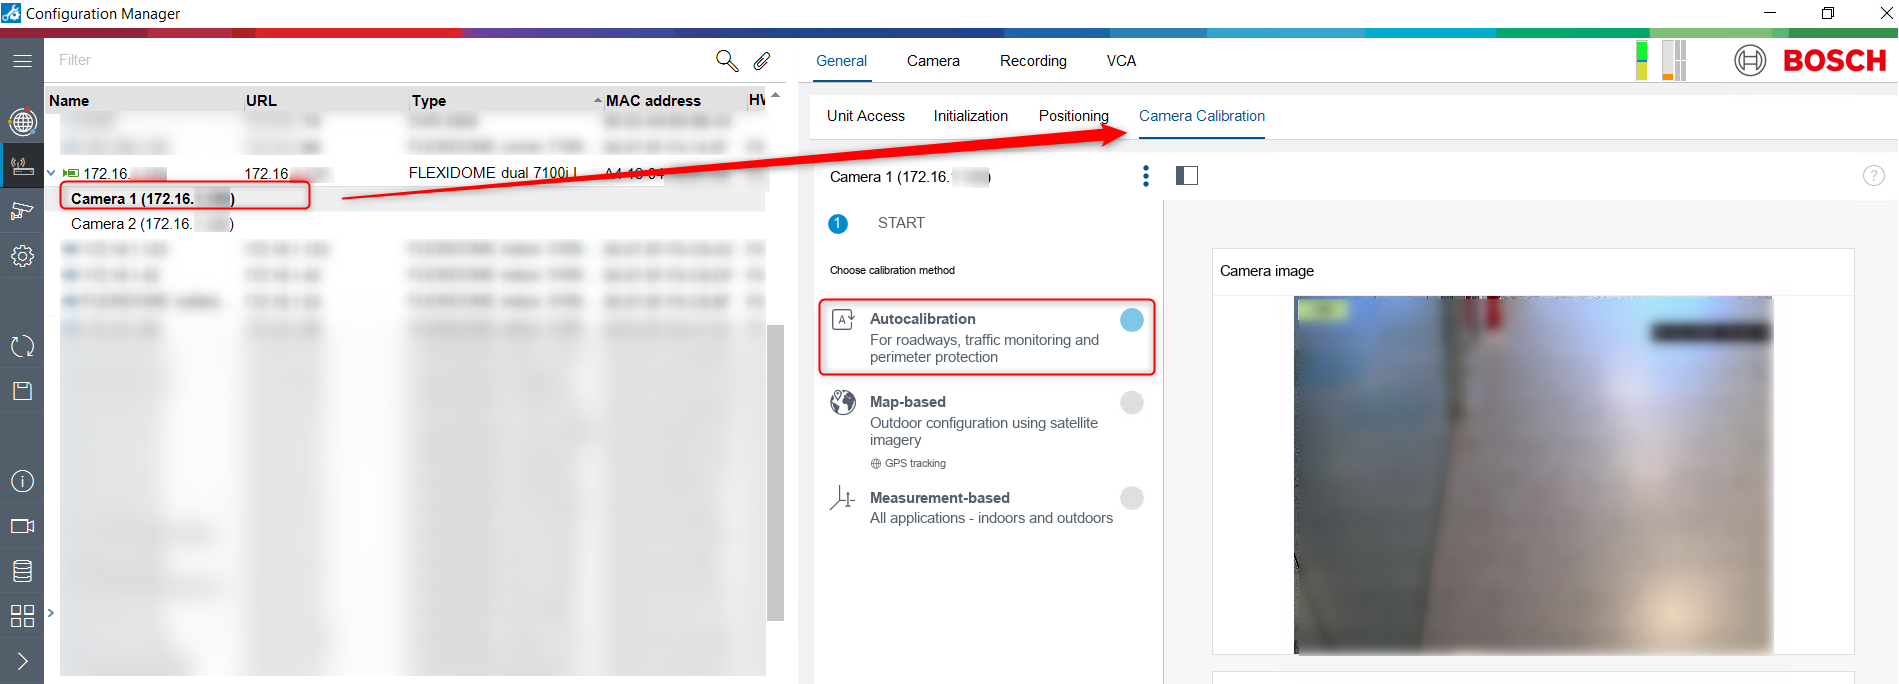Viewport: 1899px width, 684px height.
Task: Sort by the URL column header
Action: pos(261,101)
